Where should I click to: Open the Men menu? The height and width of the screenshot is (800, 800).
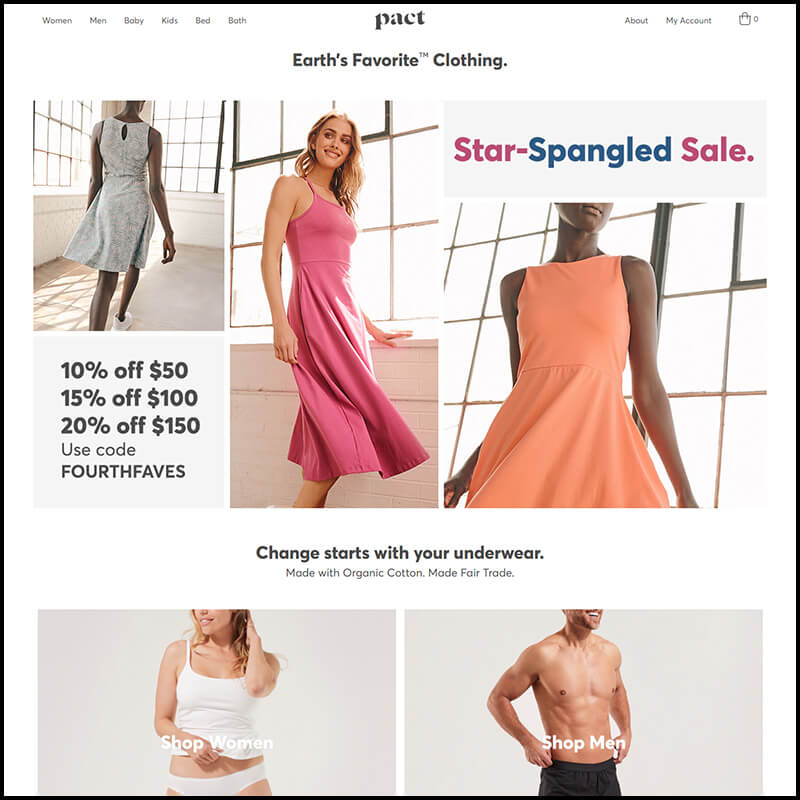click(x=98, y=20)
